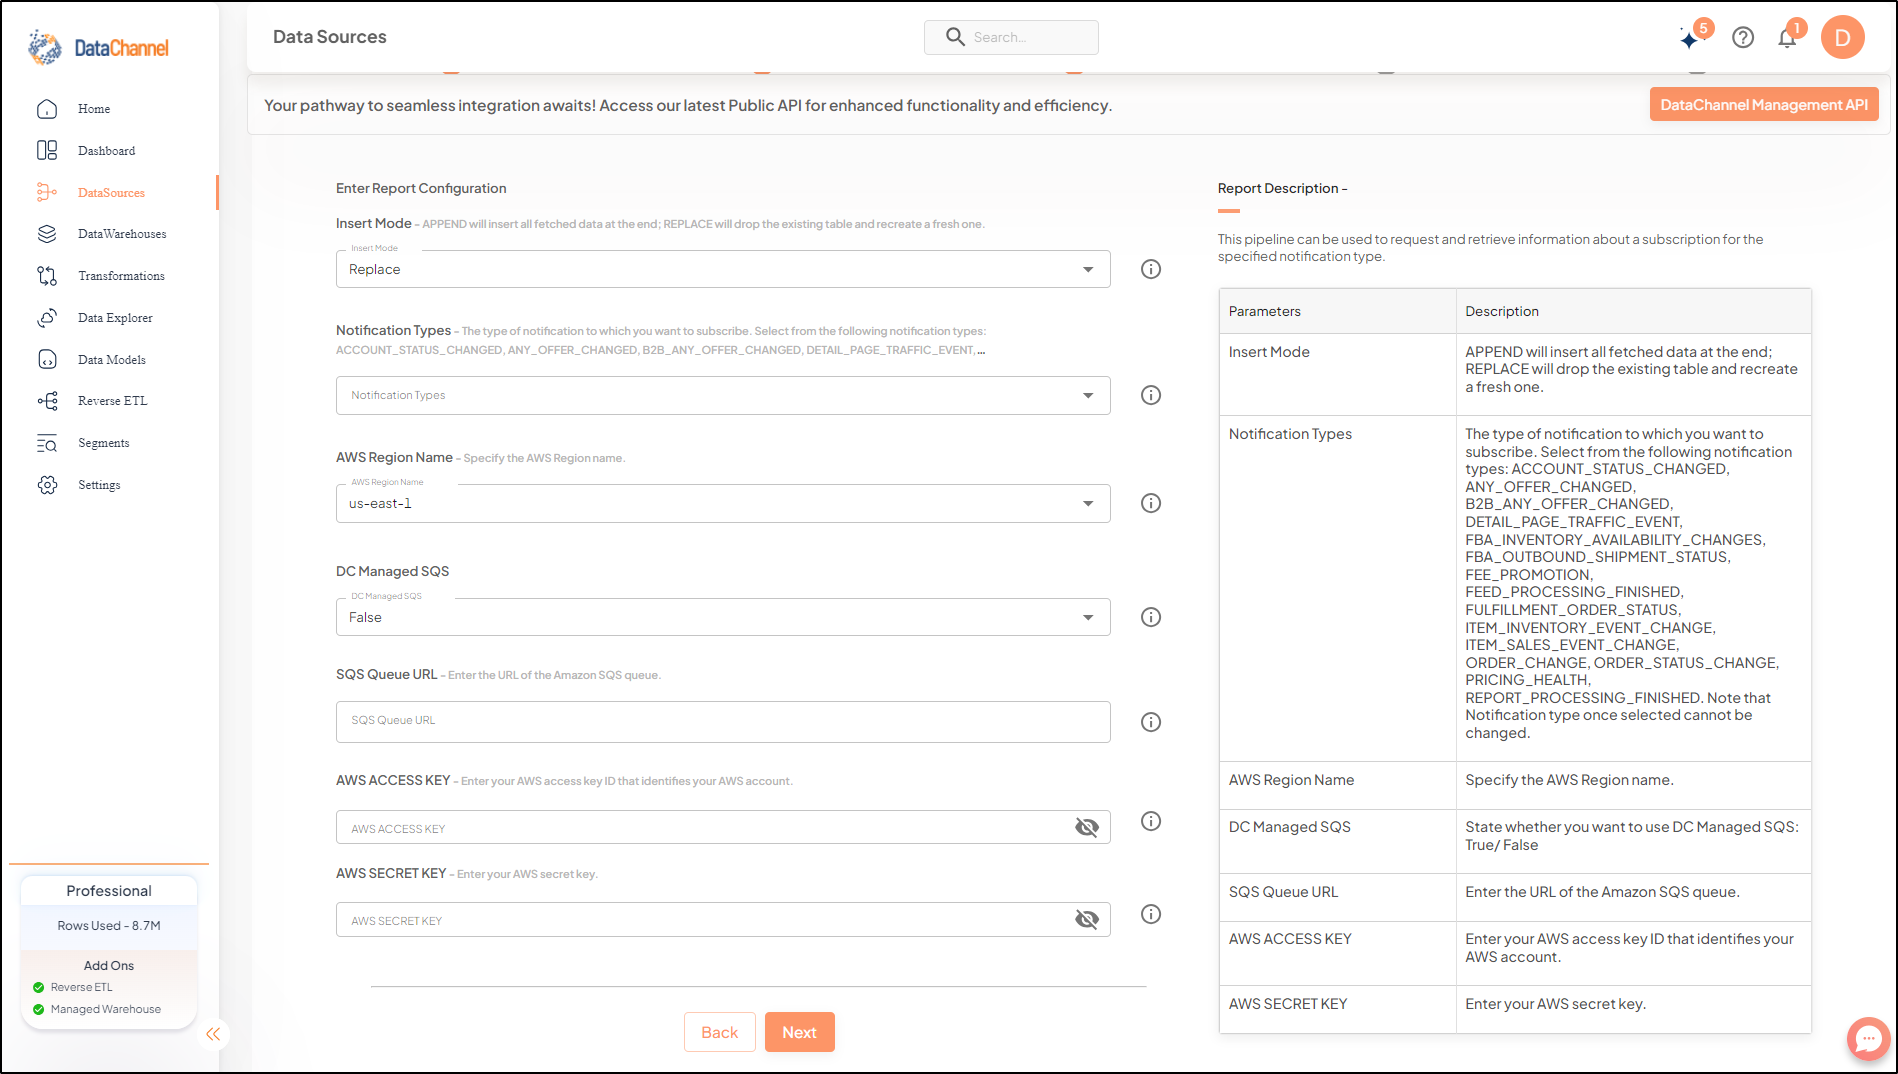This screenshot has width=1898, height=1074.
Task: Show info for AWS ACCESS KEY
Action: click(1151, 821)
